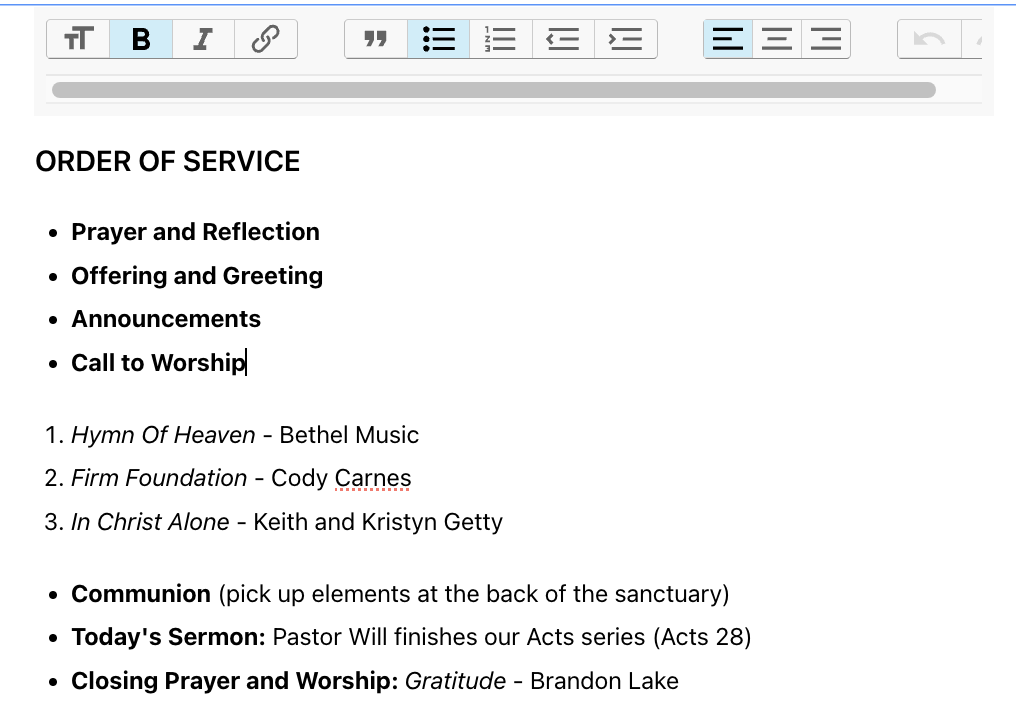Apply block quote formatting

pos(376,39)
